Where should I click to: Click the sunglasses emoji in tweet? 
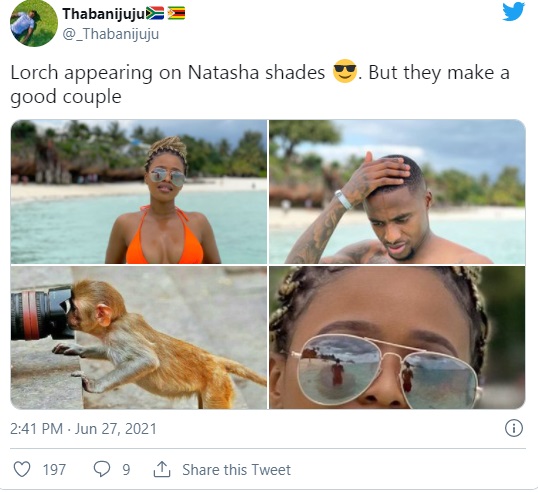(345, 71)
